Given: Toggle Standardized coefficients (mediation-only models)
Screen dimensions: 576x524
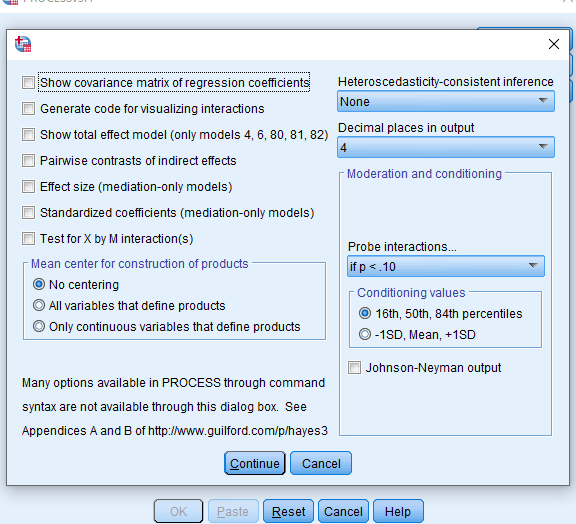Looking at the screenshot, I should (28, 213).
